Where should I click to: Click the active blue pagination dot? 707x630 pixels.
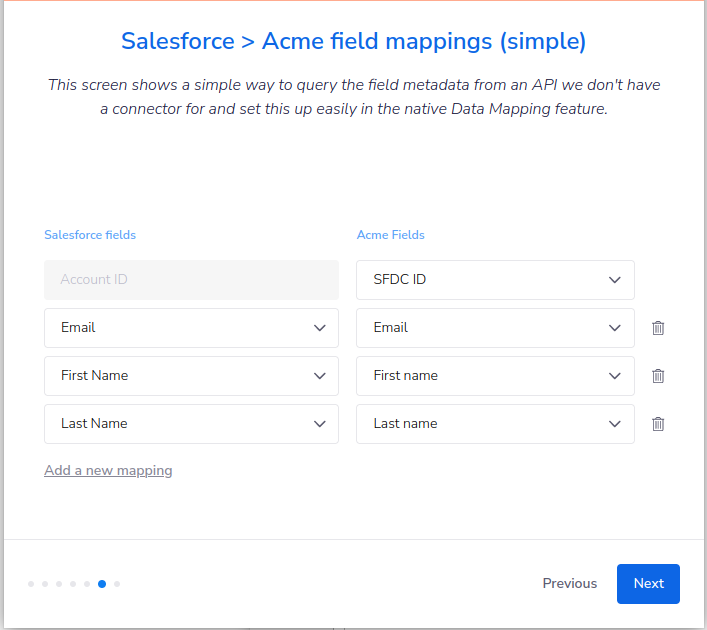click(x=102, y=584)
